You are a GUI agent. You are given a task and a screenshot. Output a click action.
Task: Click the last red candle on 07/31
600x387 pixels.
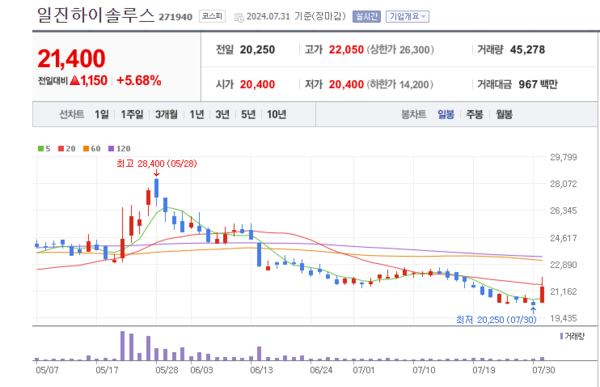tap(542, 294)
